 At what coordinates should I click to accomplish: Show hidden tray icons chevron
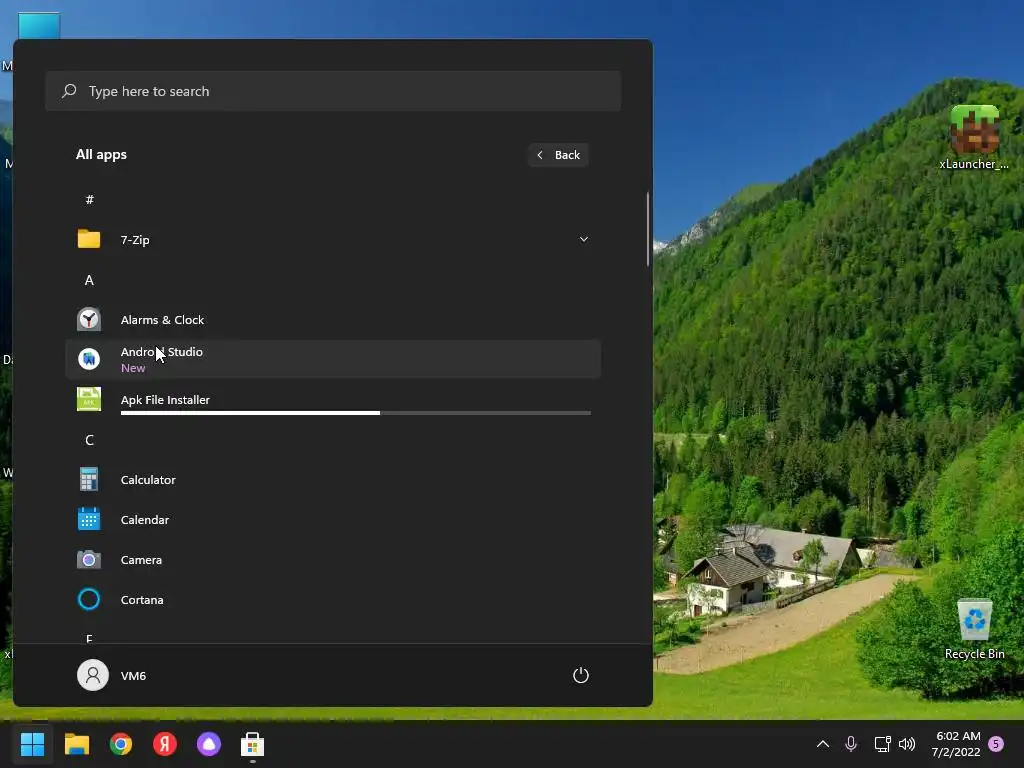pyautogui.click(x=823, y=743)
